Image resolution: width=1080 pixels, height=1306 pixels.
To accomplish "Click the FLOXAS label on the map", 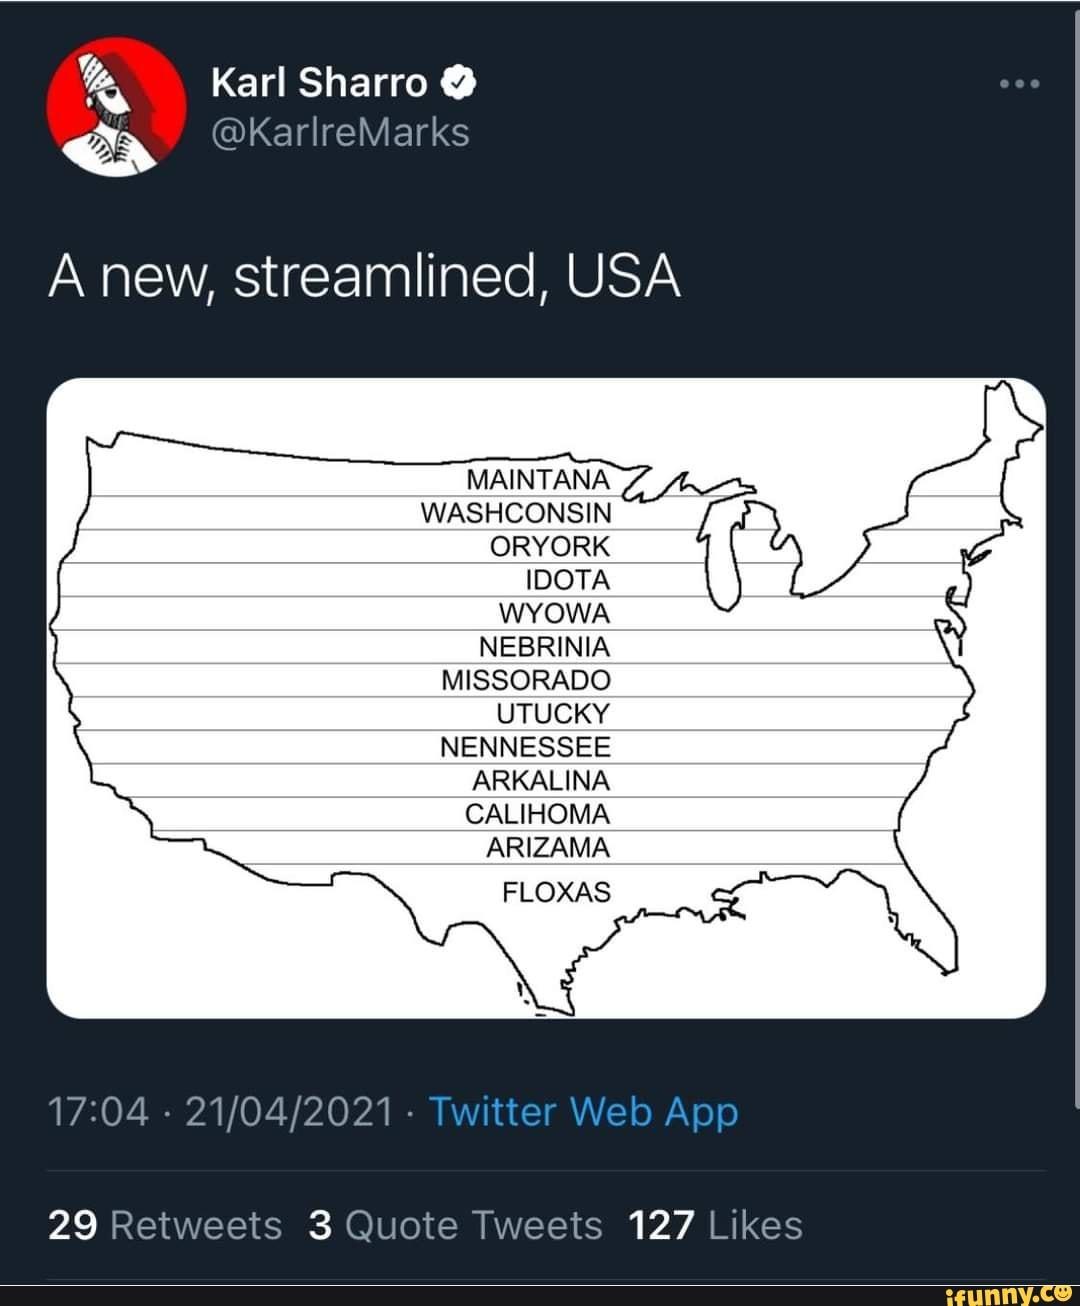I will pos(556,892).
